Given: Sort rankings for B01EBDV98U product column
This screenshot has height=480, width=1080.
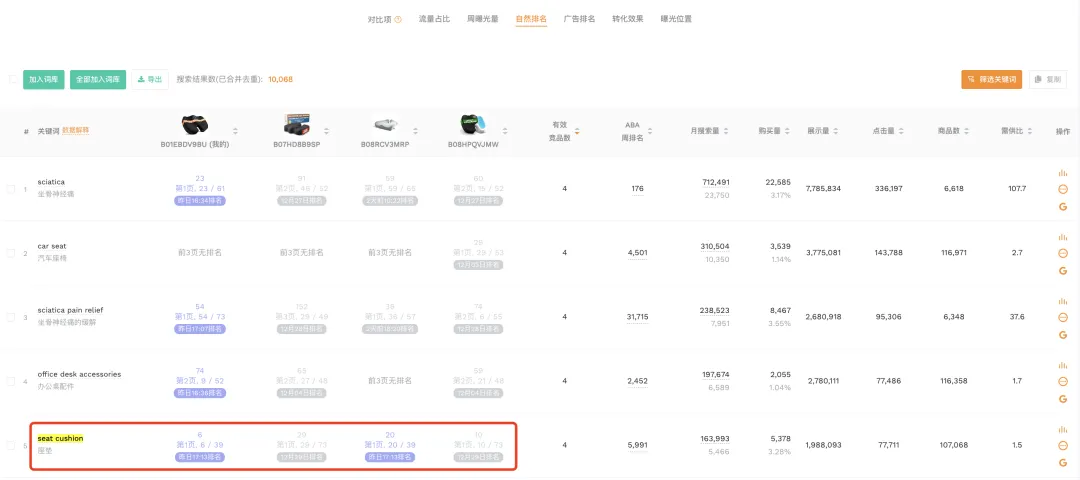Looking at the screenshot, I should click(x=236, y=131).
